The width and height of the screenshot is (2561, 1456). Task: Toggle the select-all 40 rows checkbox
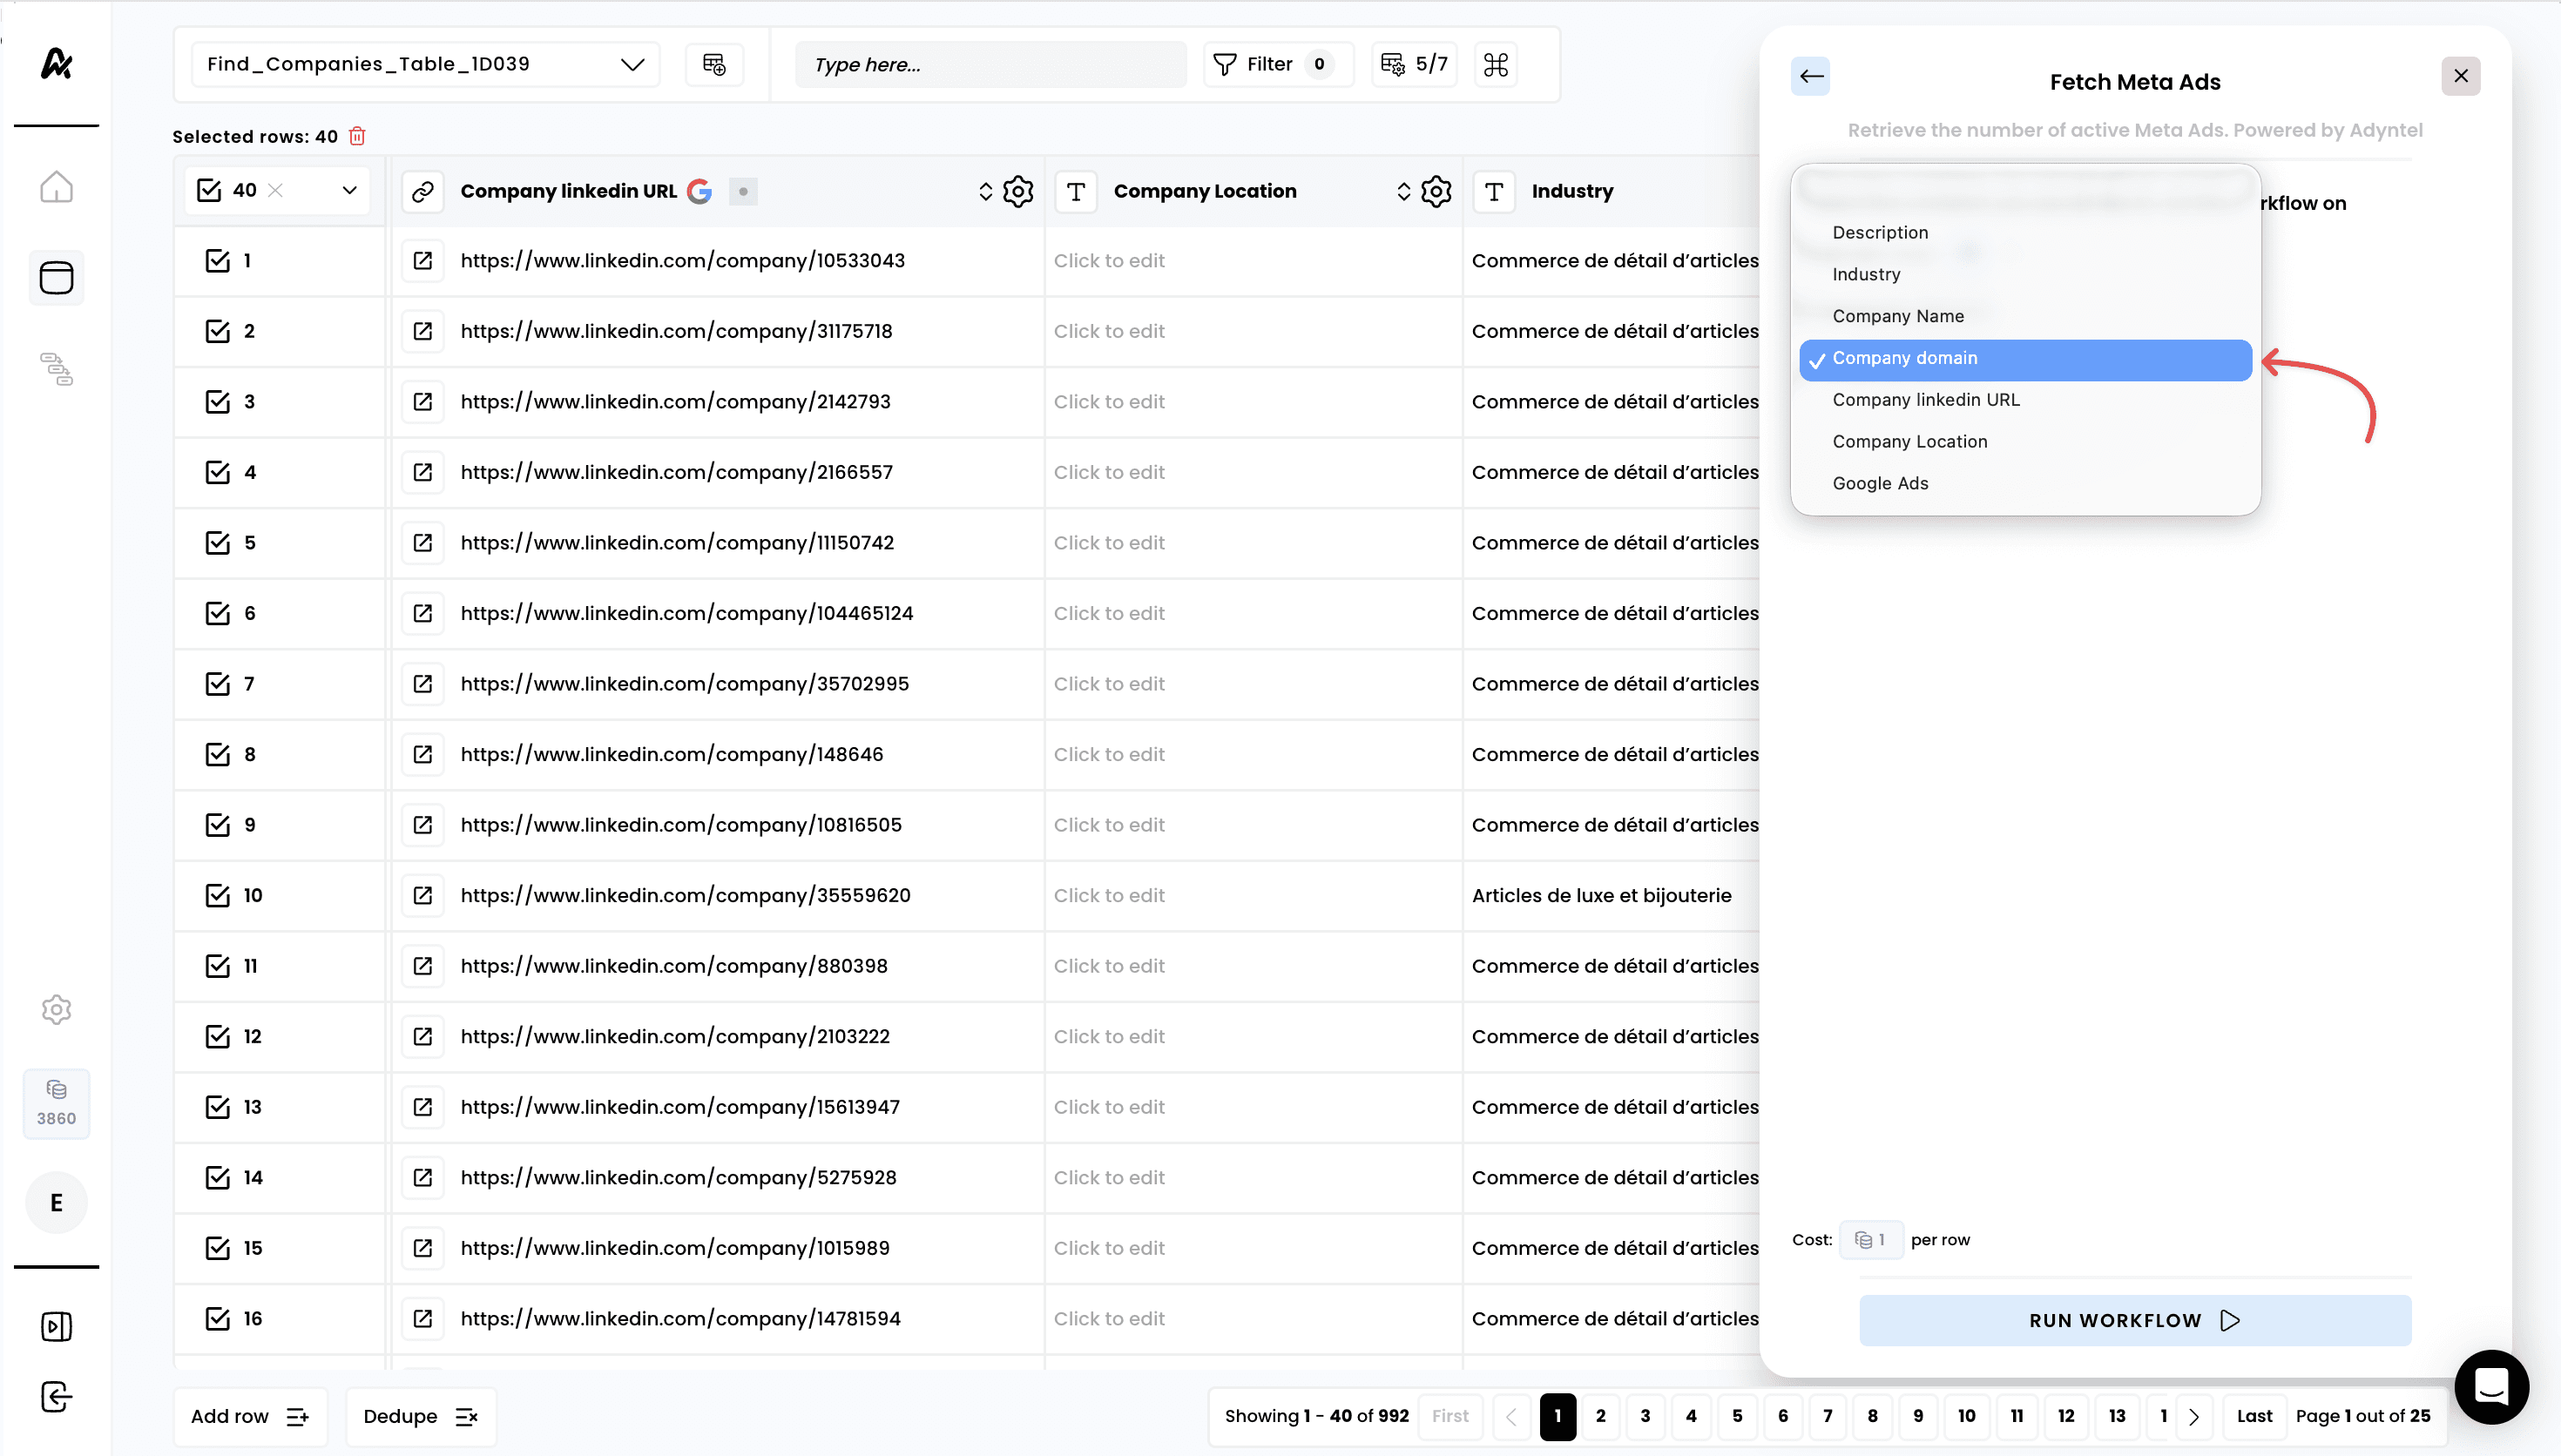[209, 191]
